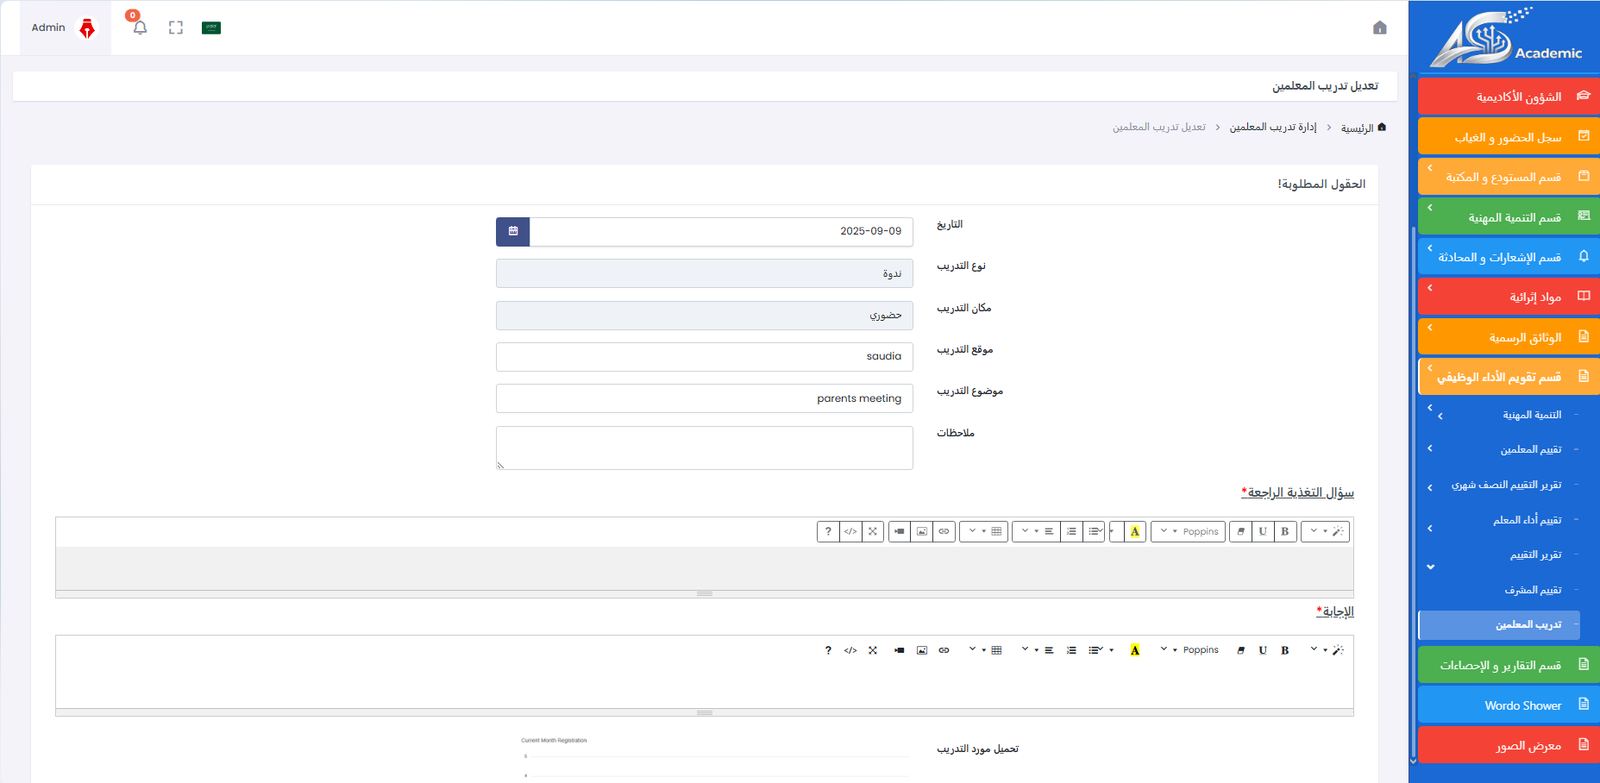This screenshot has width=1600, height=783.
Task: Open code view in the feedback question editor
Action: 850,532
